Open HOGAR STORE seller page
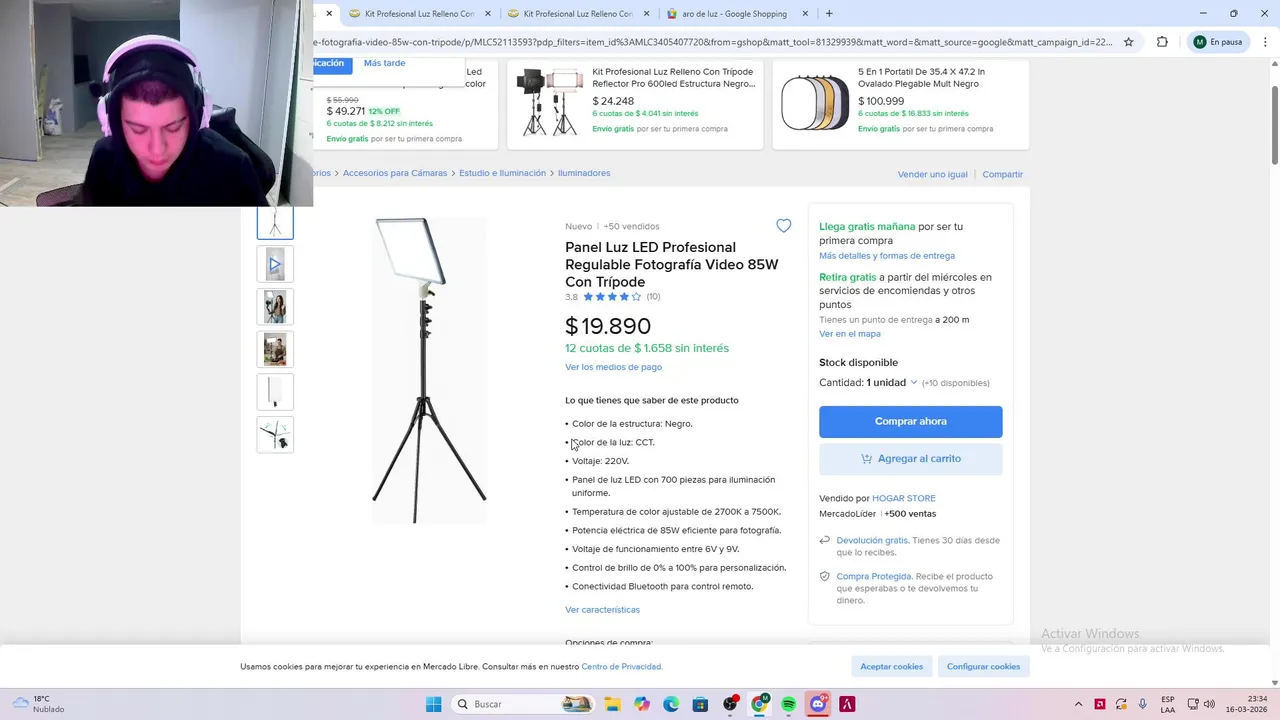1280x720 pixels. tap(904, 498)
